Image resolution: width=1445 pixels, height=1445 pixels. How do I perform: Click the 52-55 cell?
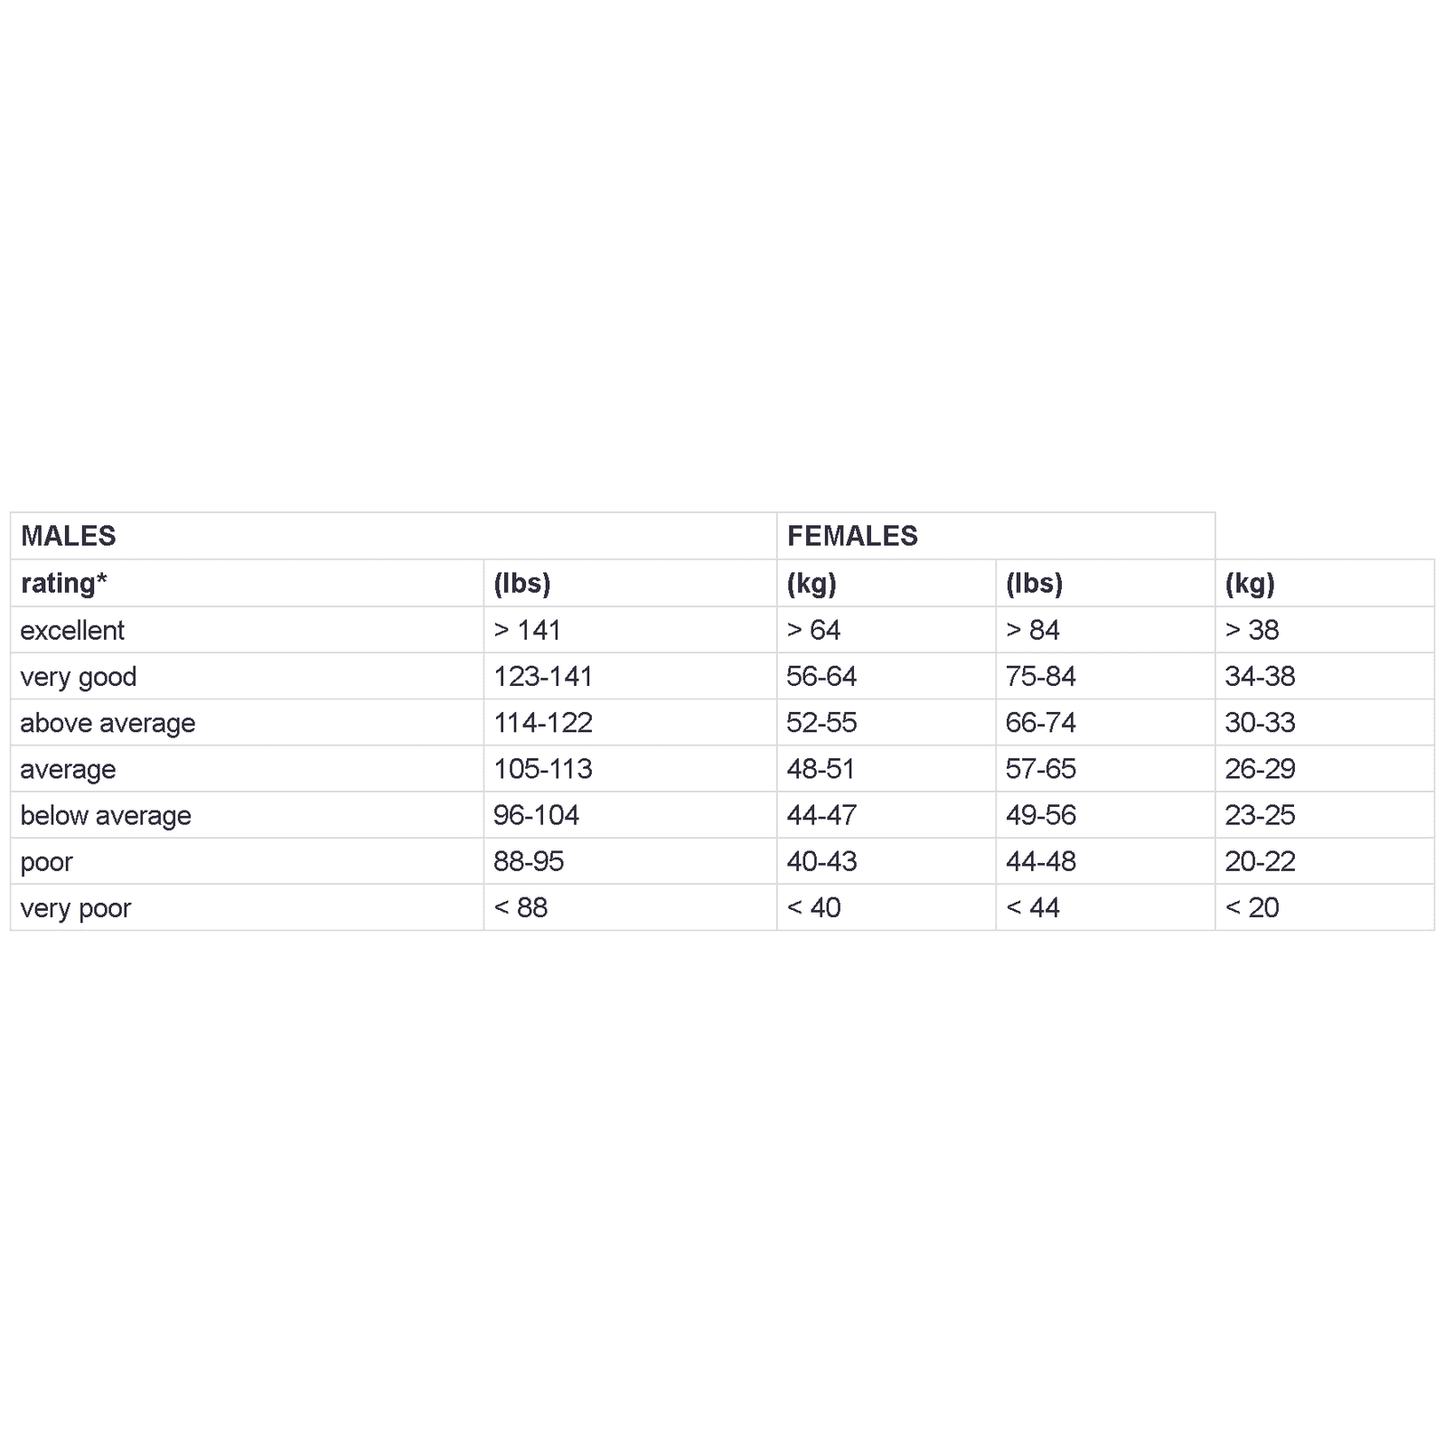click(x=822, y=723)
